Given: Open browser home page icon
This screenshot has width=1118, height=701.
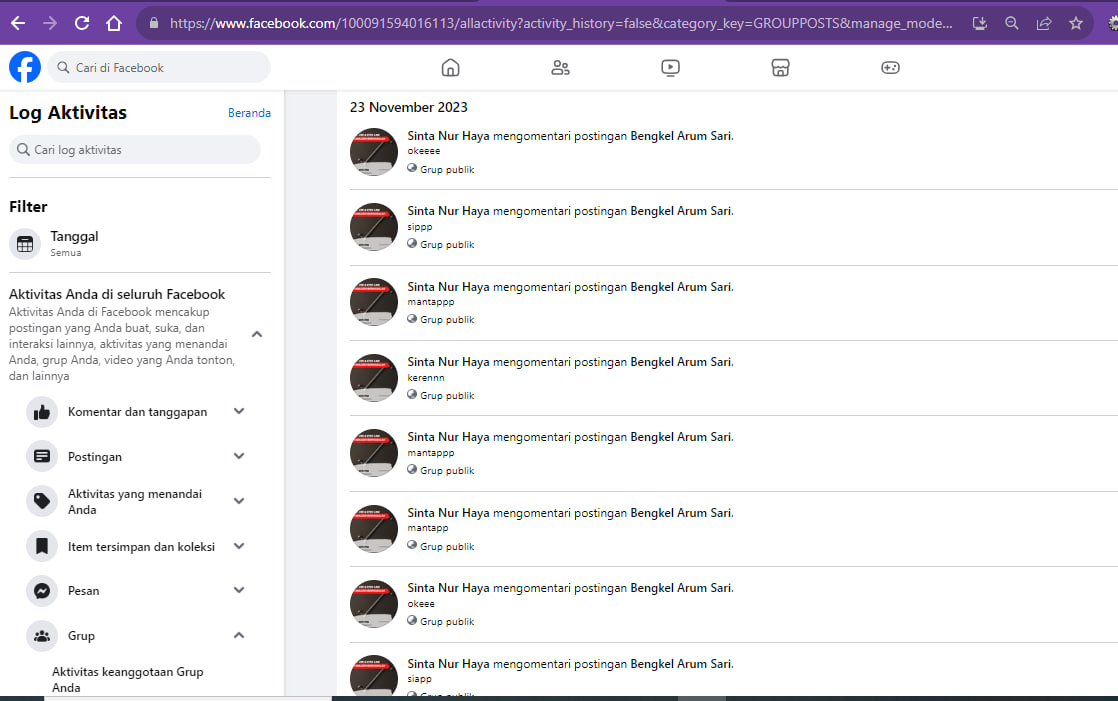Looking at the screenshot, I should pos(114,24).
